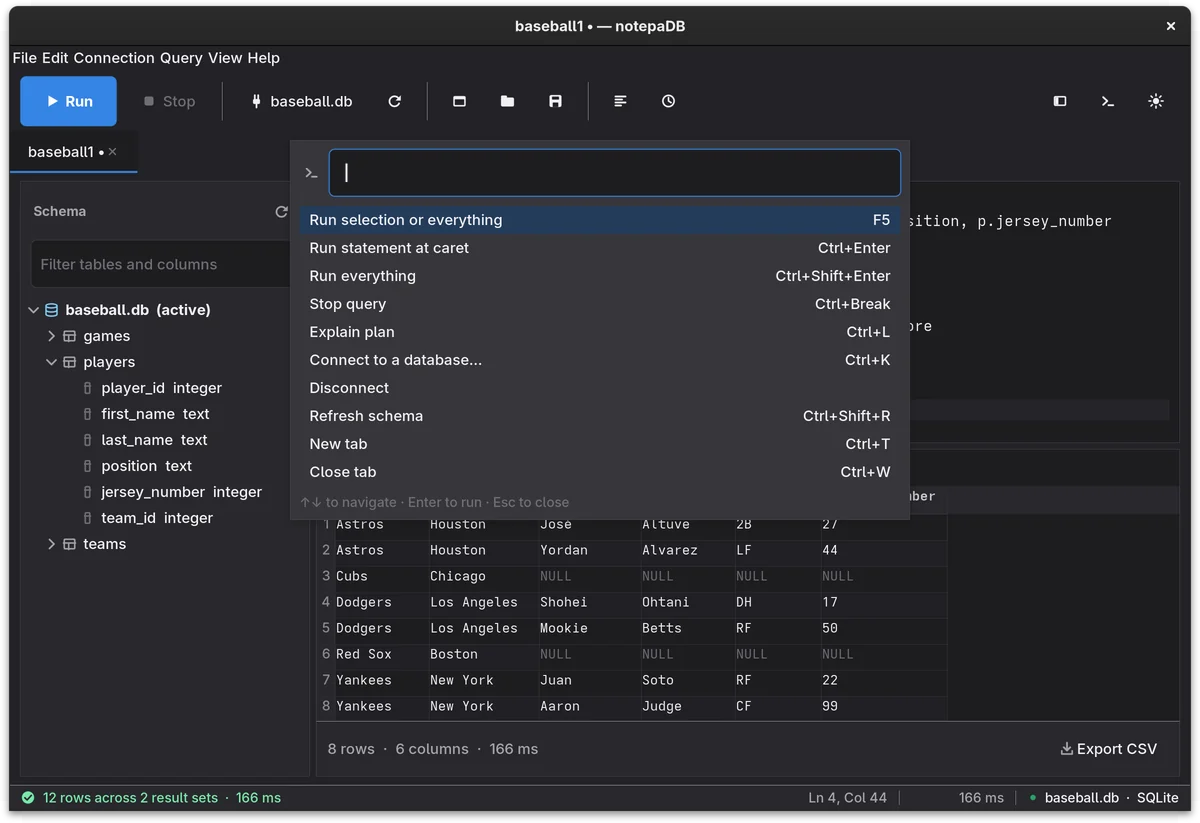The width and height of the screenshot is (1200, 823).
Task: Open the View menu
Action: coord(225,58)
